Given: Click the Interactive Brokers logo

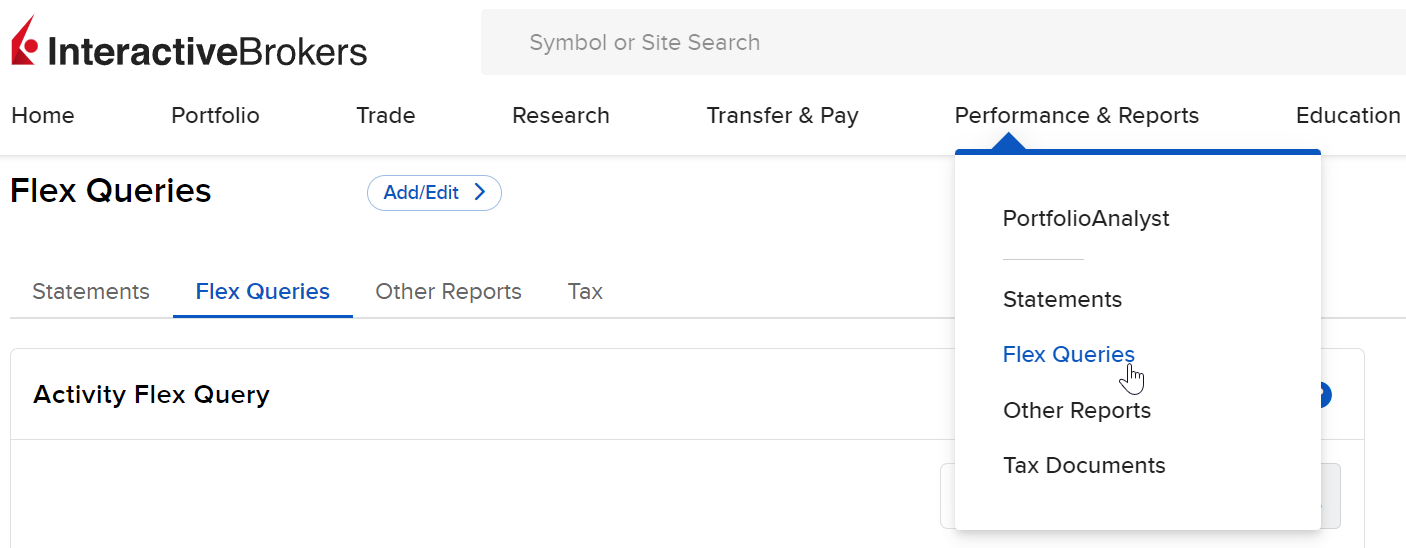Looking at the screenshot, I should click(189, 42).
